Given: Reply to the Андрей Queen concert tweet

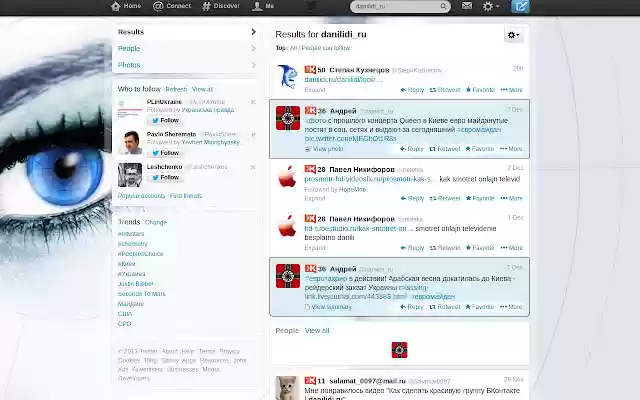Looking at the screenshot, I should pyautogui.click(x=412, y=149).
